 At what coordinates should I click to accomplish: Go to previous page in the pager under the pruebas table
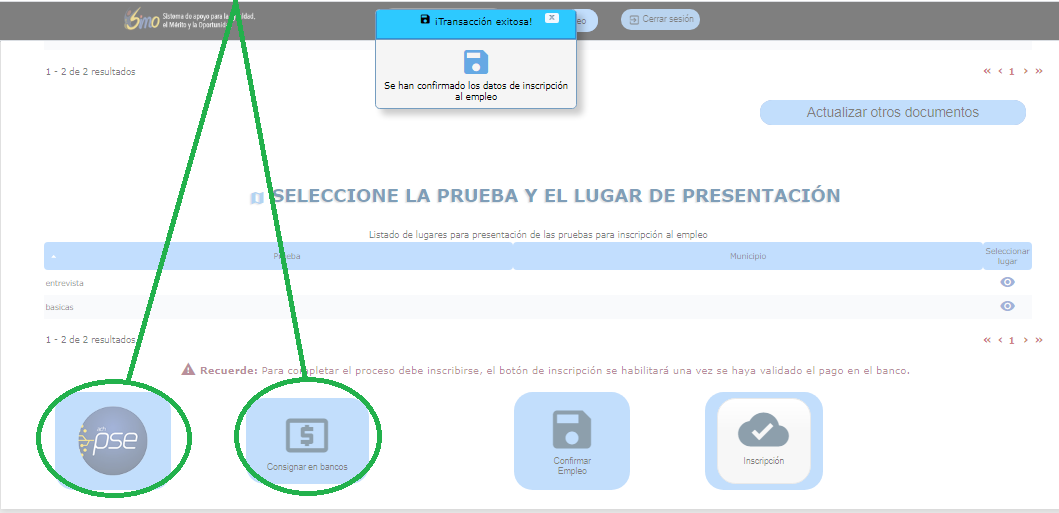tap(999, 340)
